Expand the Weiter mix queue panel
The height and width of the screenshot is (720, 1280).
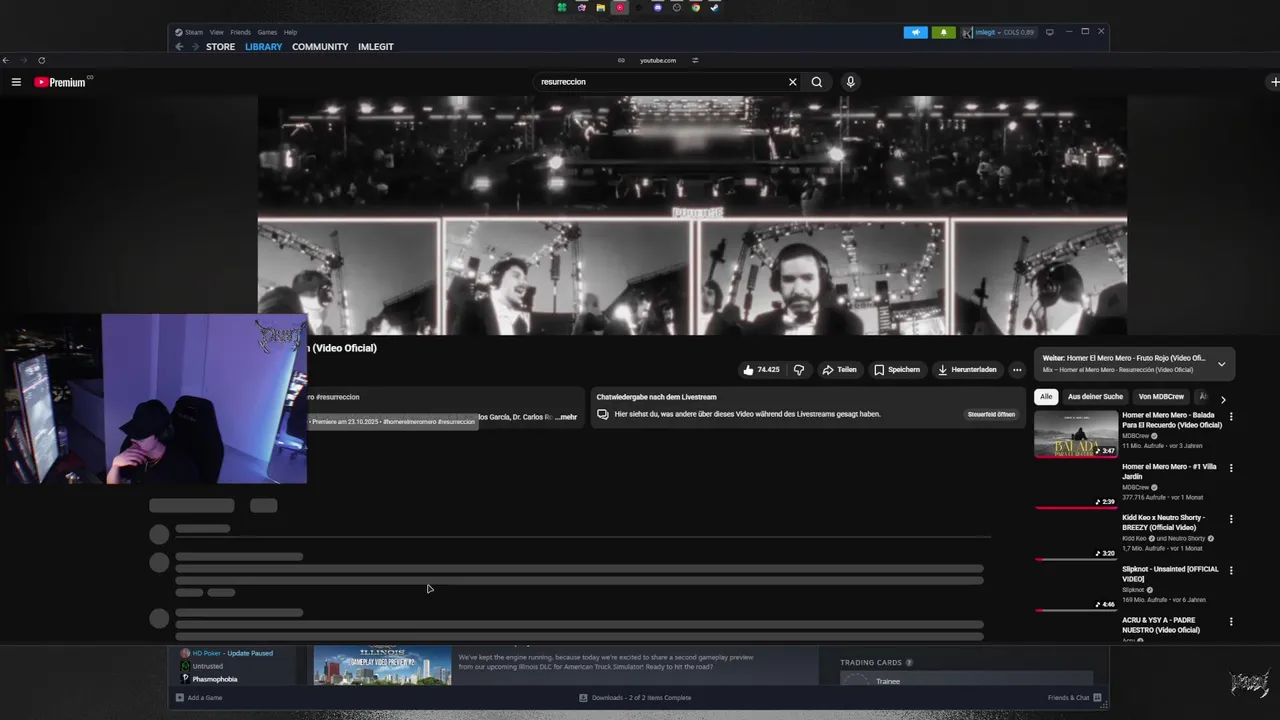[x=1221, y=364]
